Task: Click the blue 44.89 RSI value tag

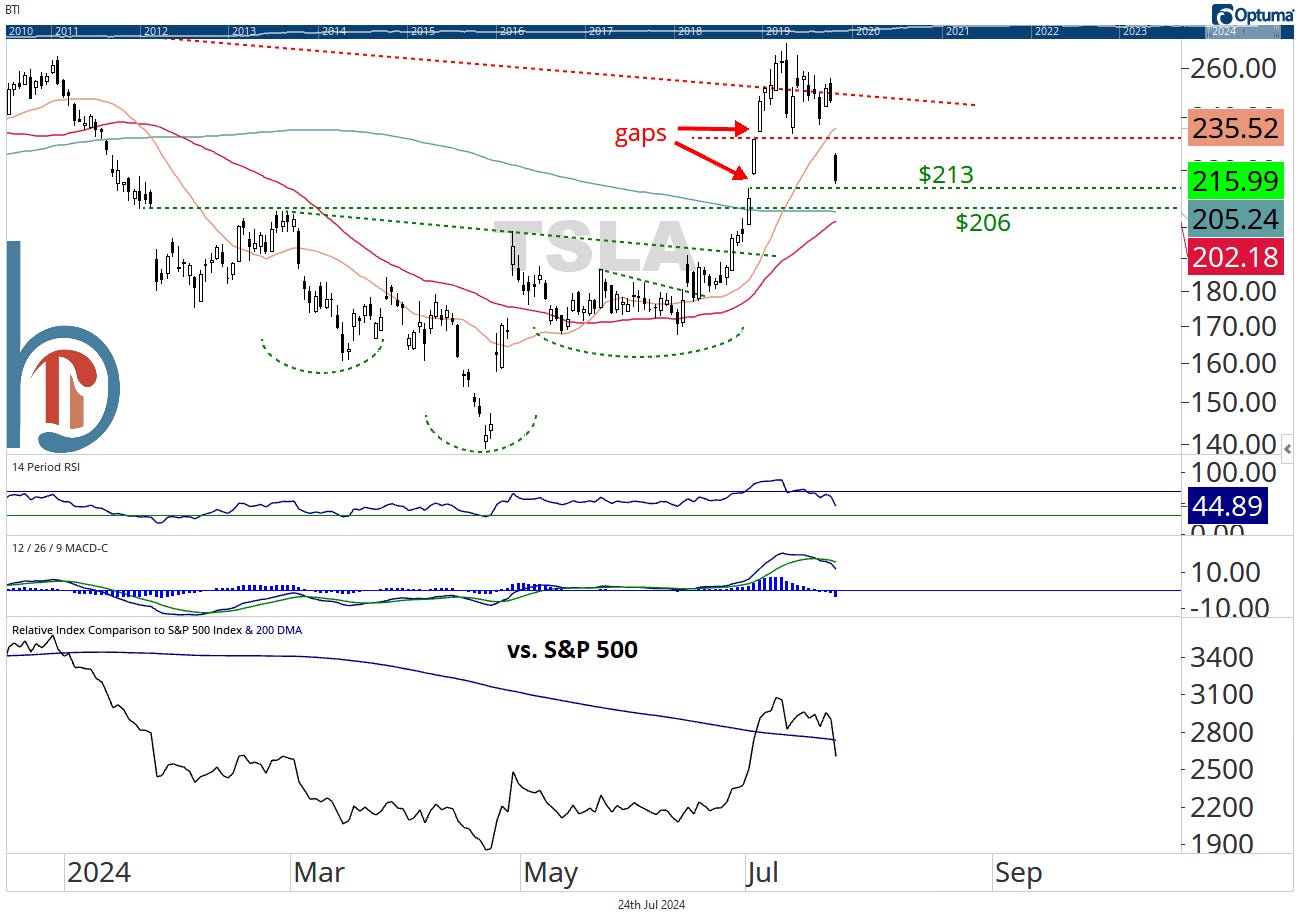Action: [x=1227, y=505]
